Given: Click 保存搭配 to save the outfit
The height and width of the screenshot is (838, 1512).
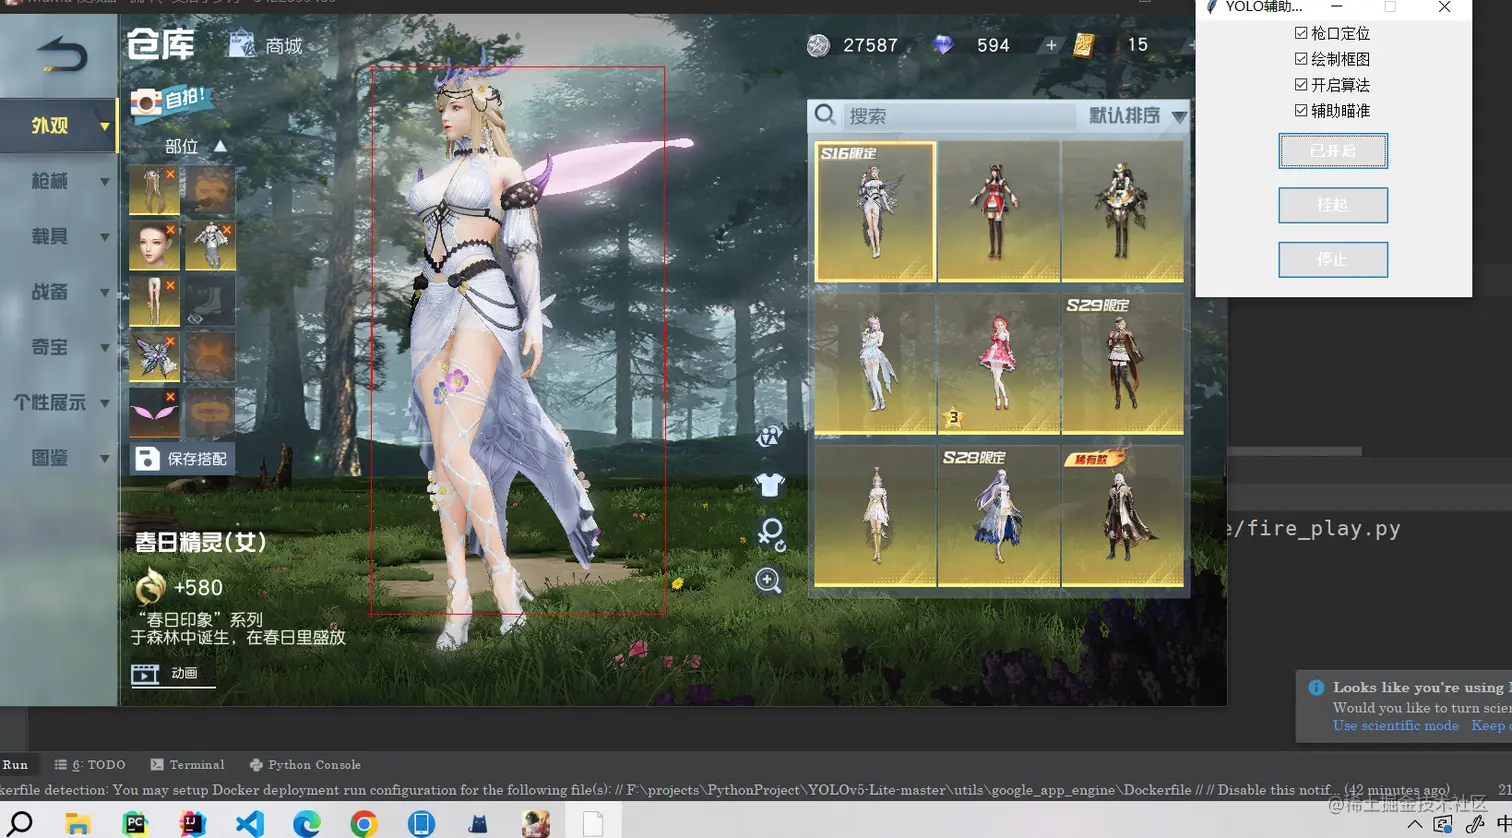Looking at the screenshot, I should [183, 459].
